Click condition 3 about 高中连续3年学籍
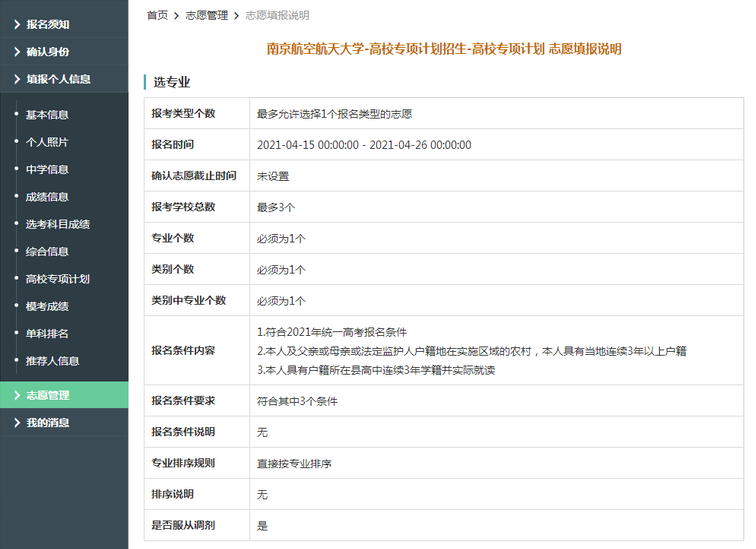This screenshot has width=756, height=549. click(376, 370)
